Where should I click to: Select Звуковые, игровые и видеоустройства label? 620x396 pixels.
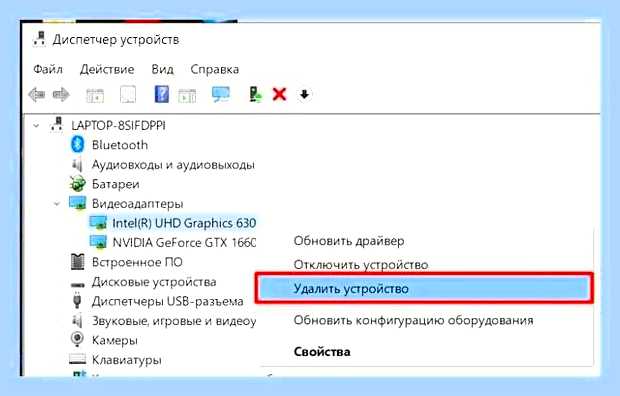tap(174, 320)
